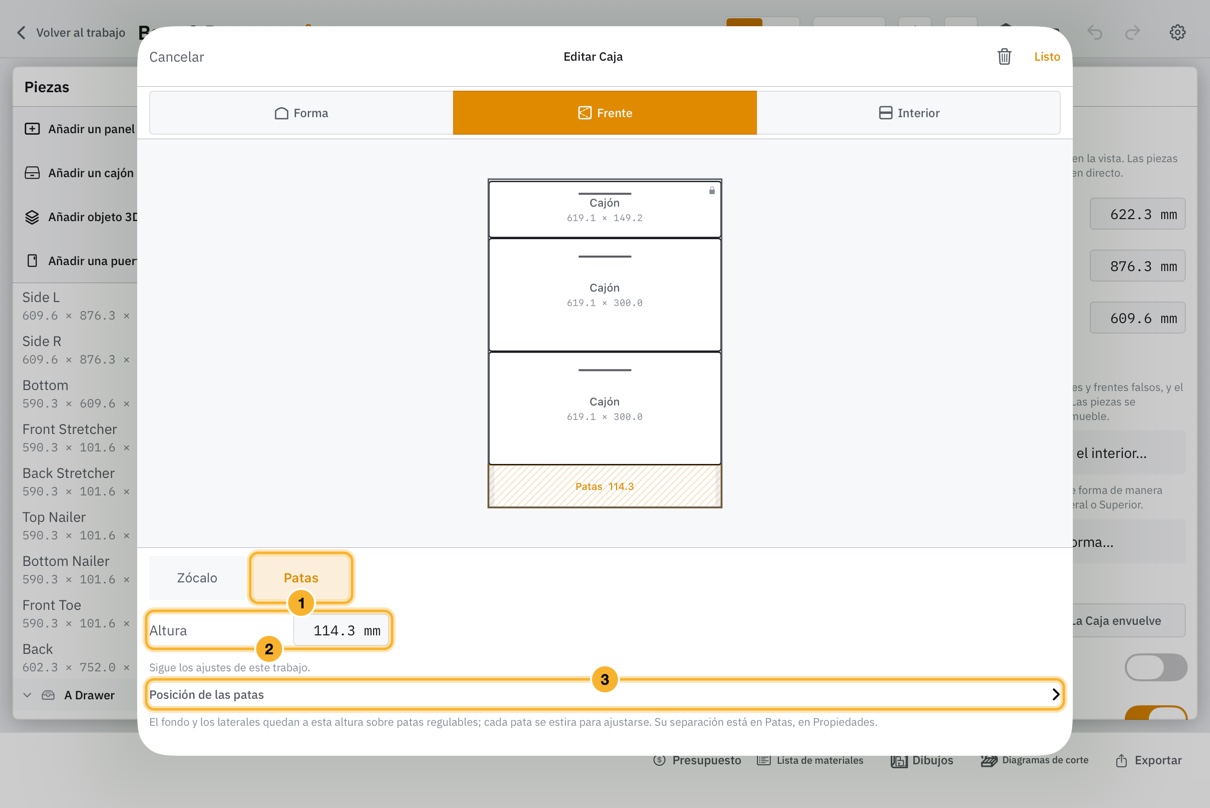
Task: Expand Posición de las patas row
Action: (604, 694)
